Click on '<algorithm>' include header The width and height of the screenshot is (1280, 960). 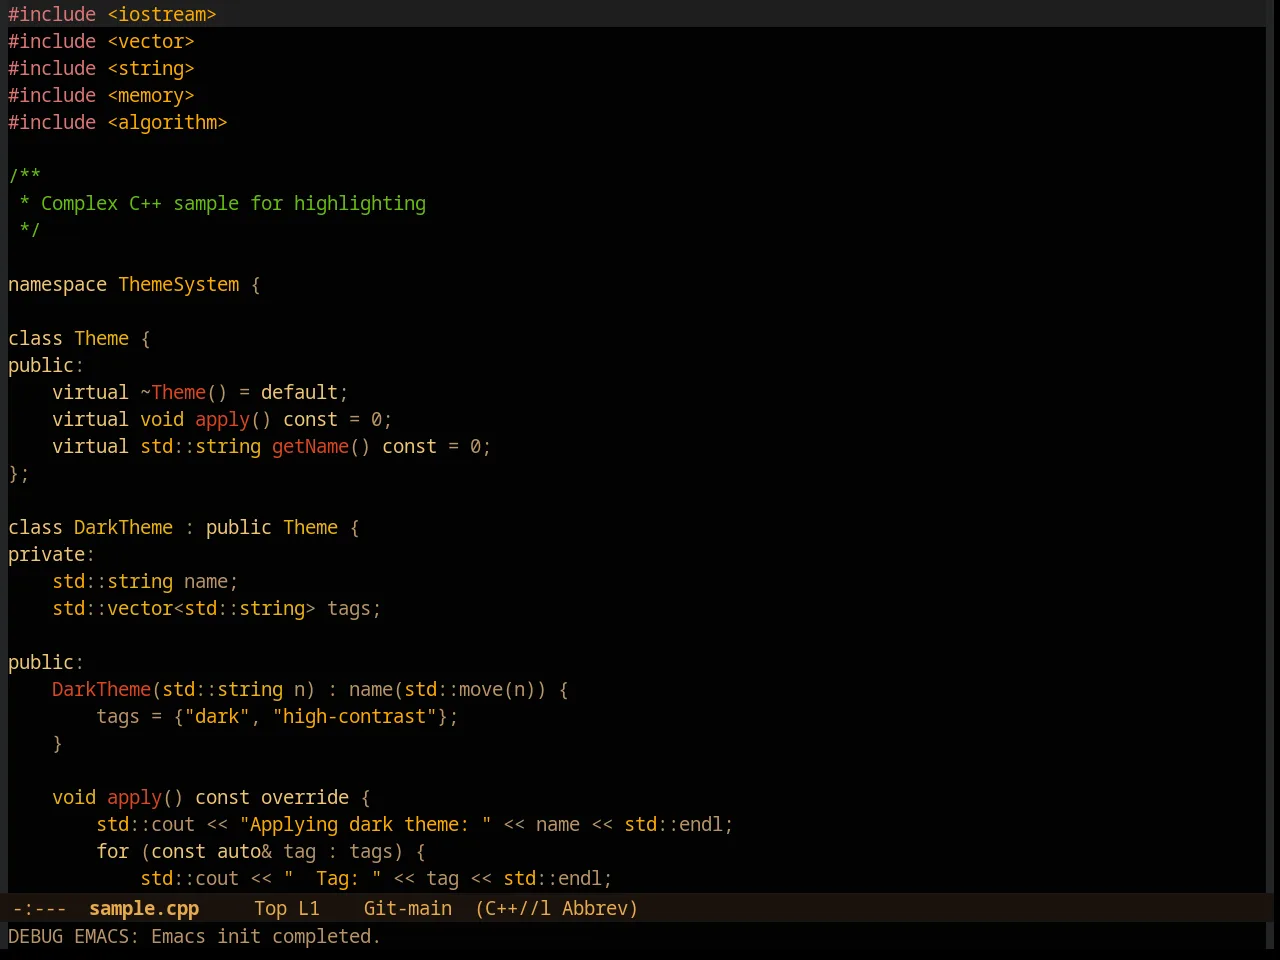click(167, 122)
